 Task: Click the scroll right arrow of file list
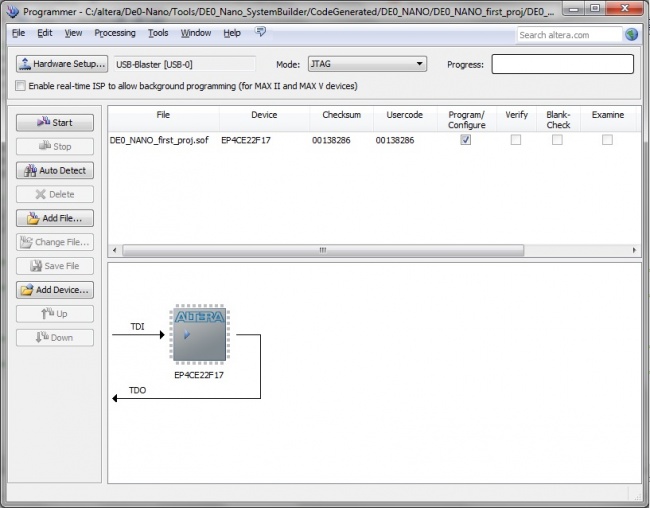pos(634,250)
